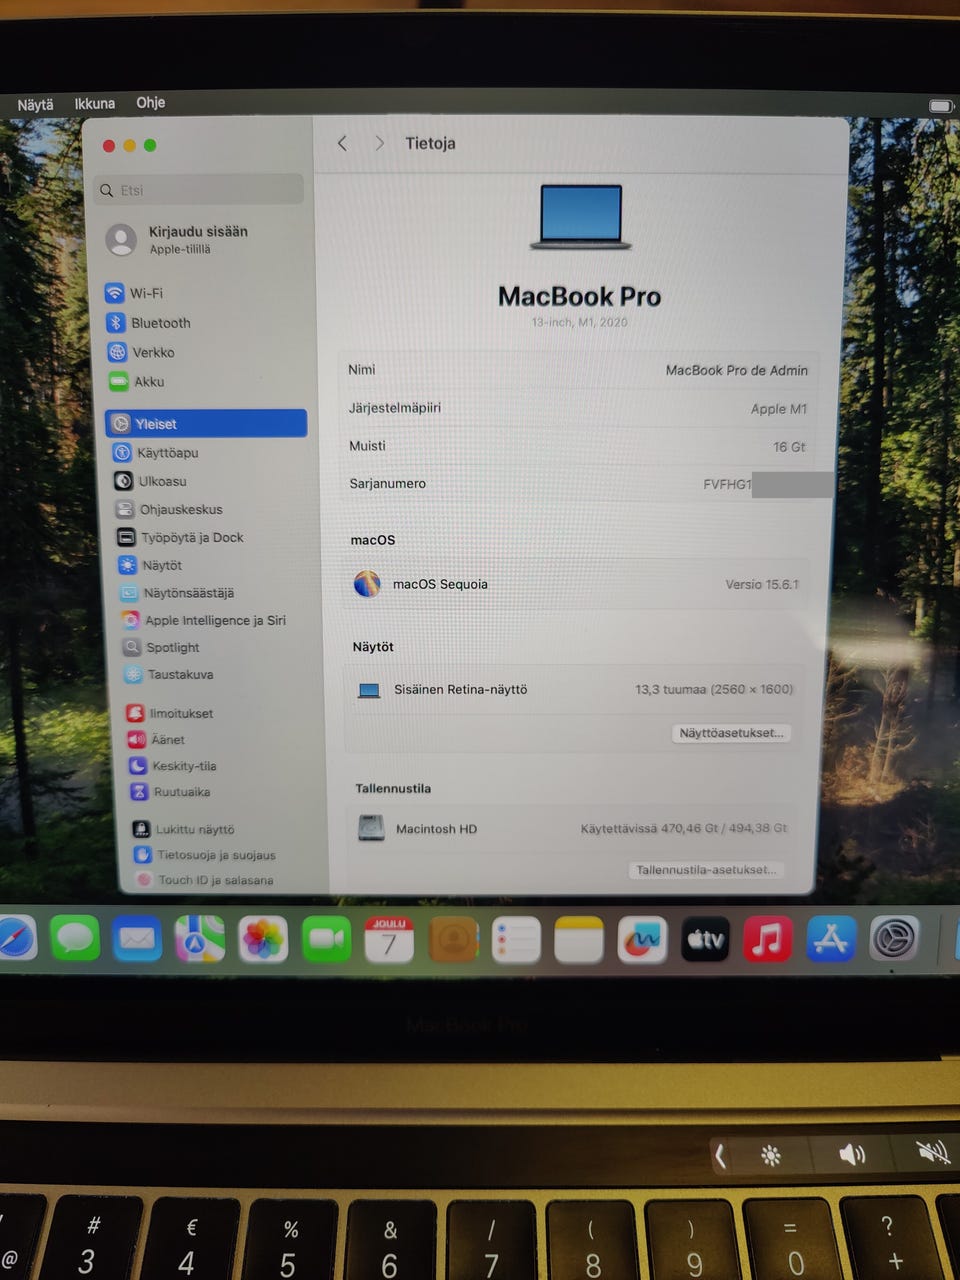Open Music from the Dock

(768, 940)
